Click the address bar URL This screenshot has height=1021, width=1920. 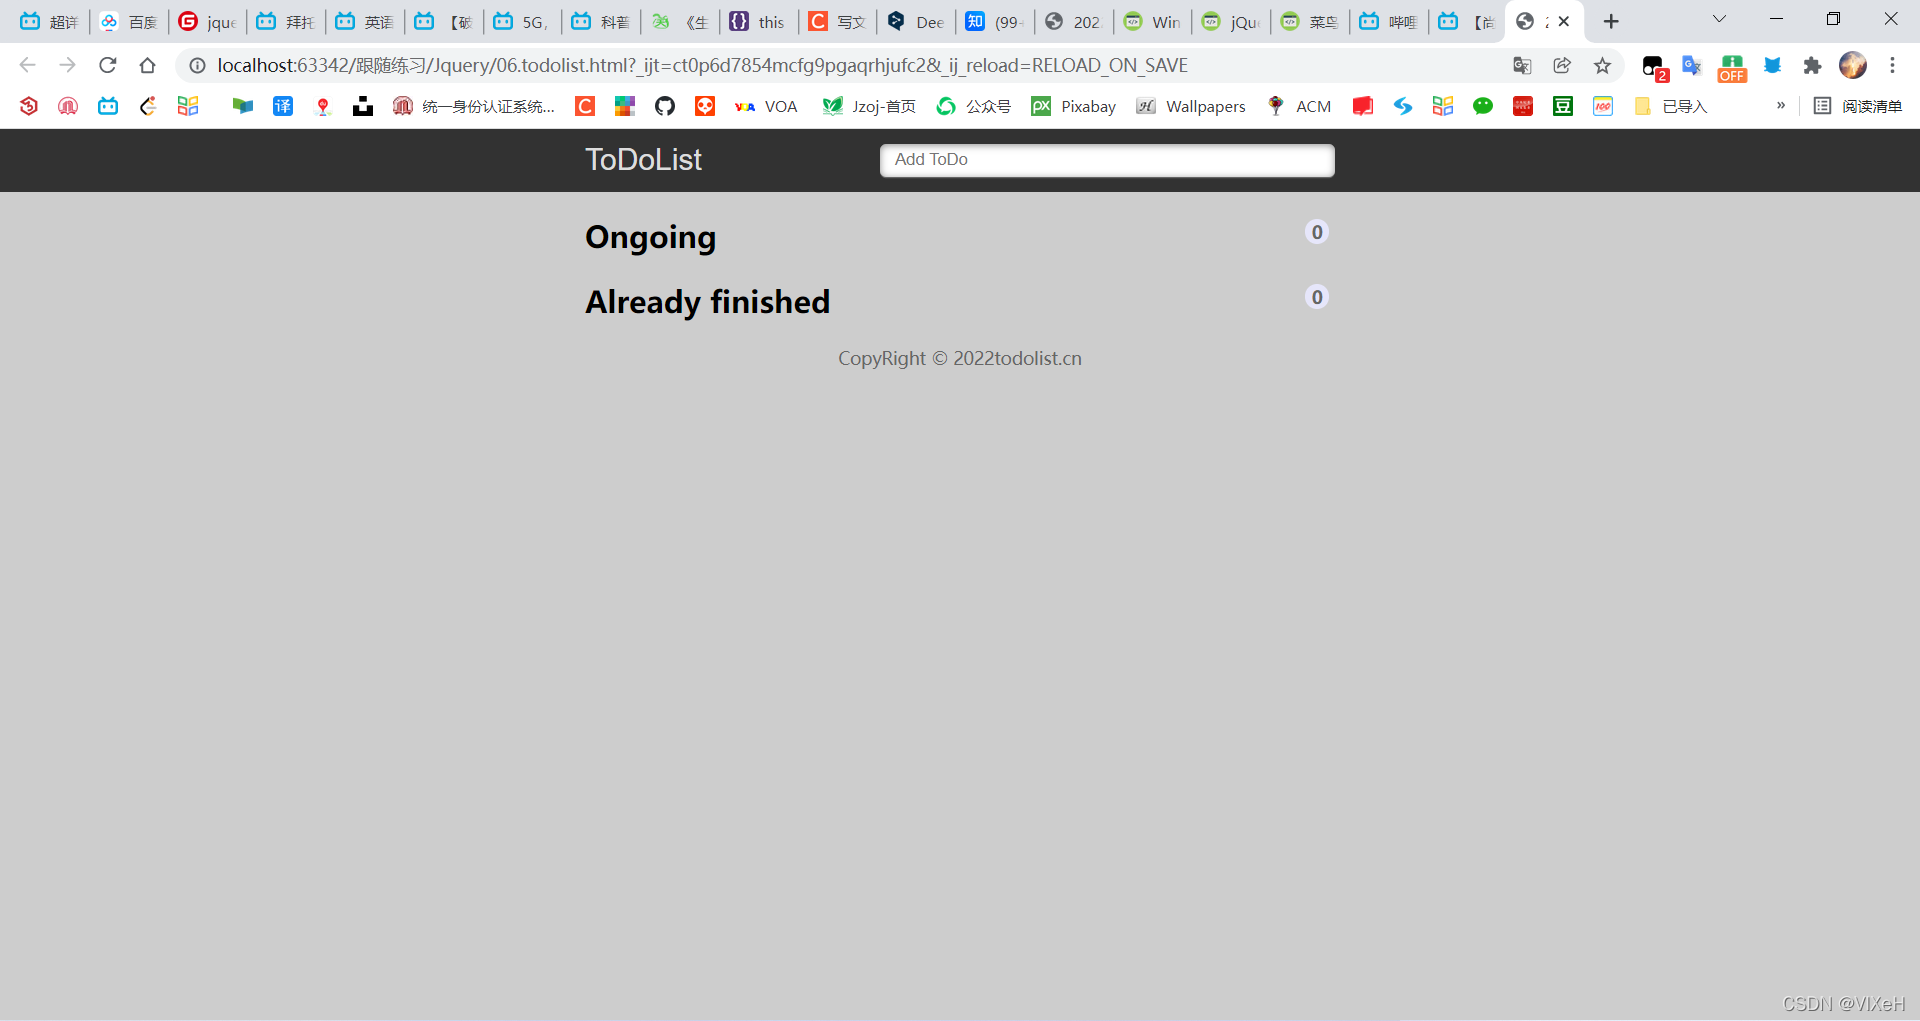pyautogui.click(x=702, y=65)
